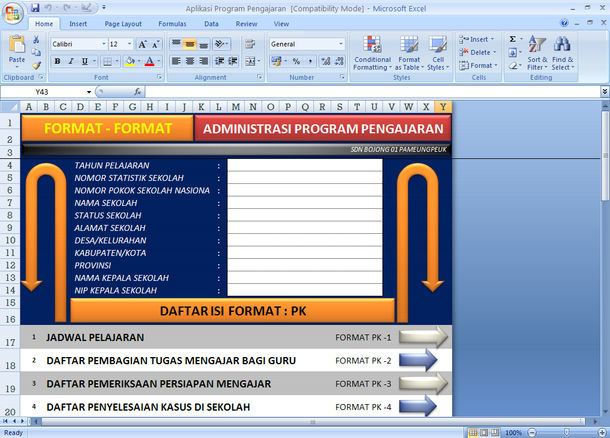Toggle bold formatting

[x=58, y=61]
